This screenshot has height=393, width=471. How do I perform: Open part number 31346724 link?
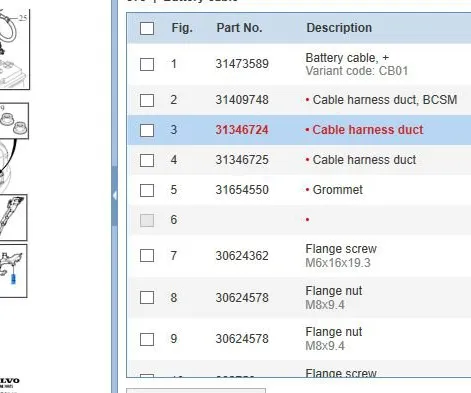(242, 130)
